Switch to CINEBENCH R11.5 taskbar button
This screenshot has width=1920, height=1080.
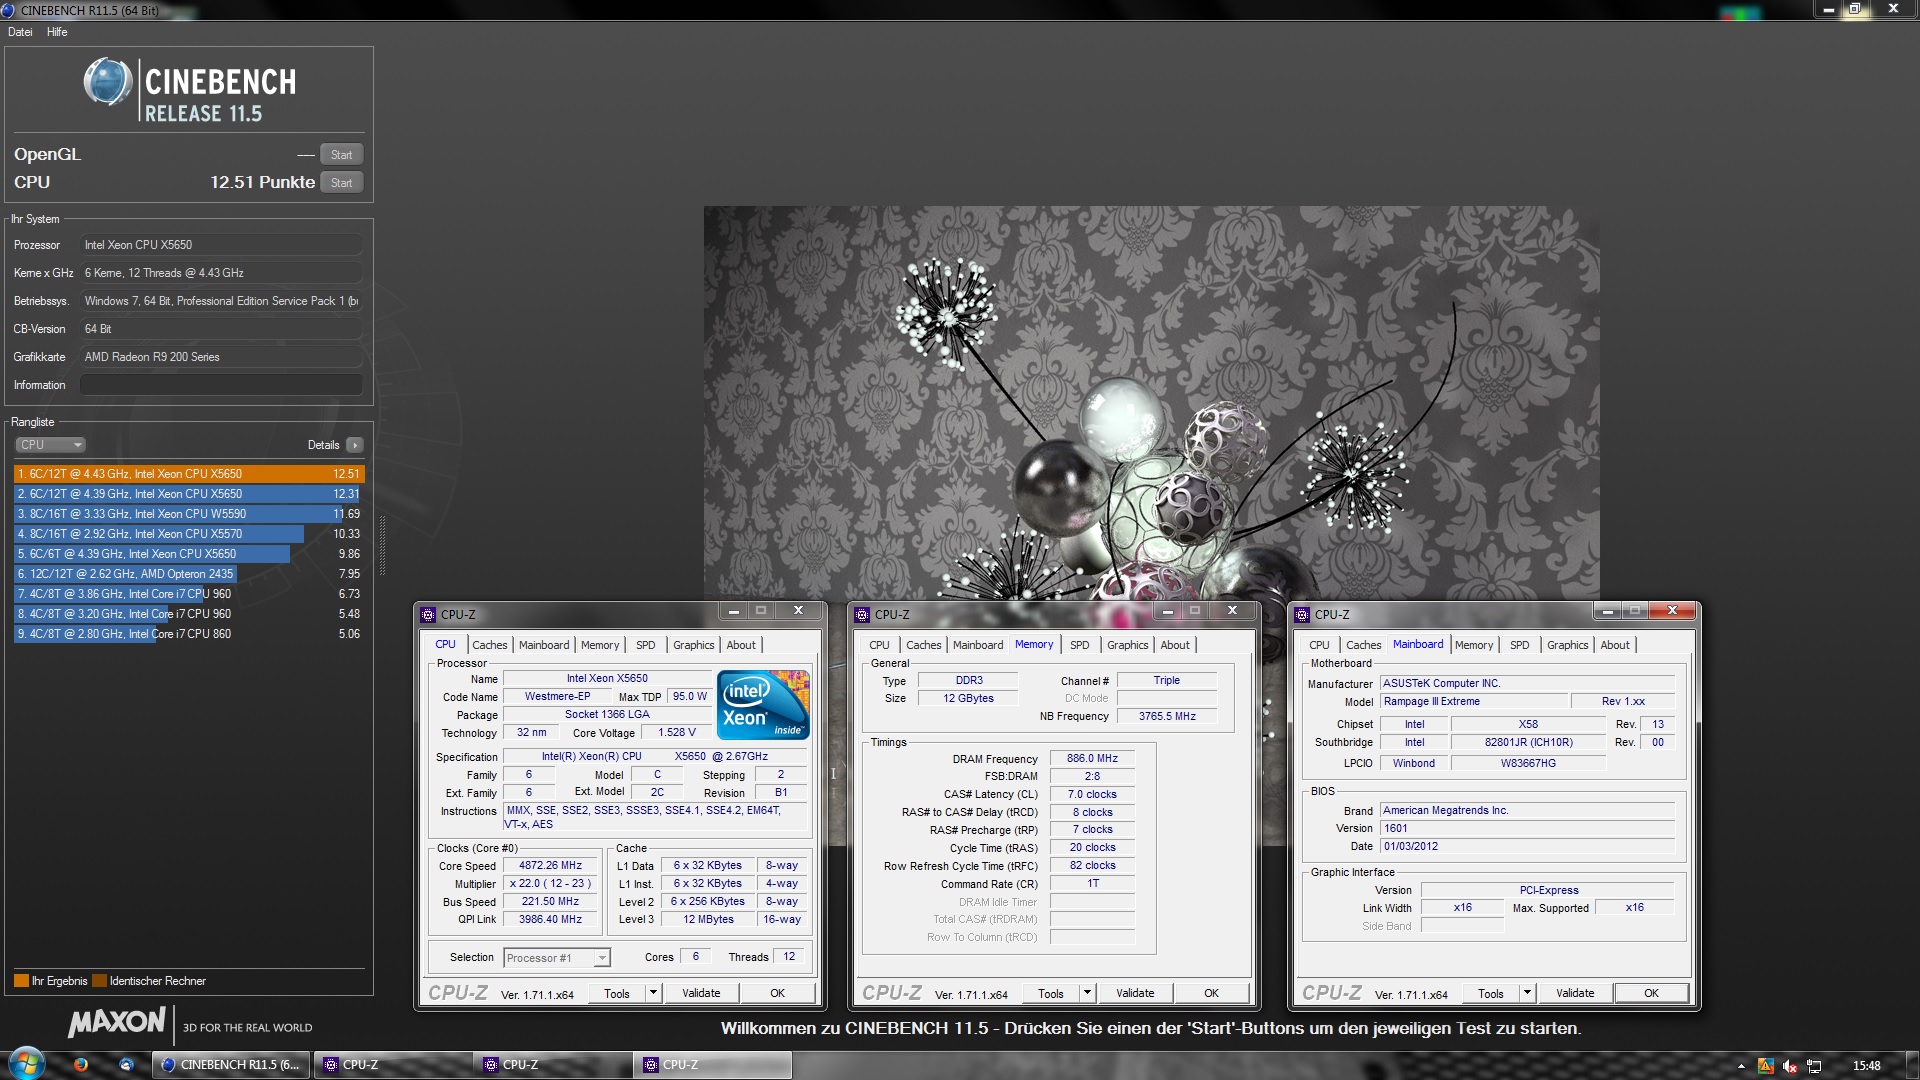click(232, 1065)
